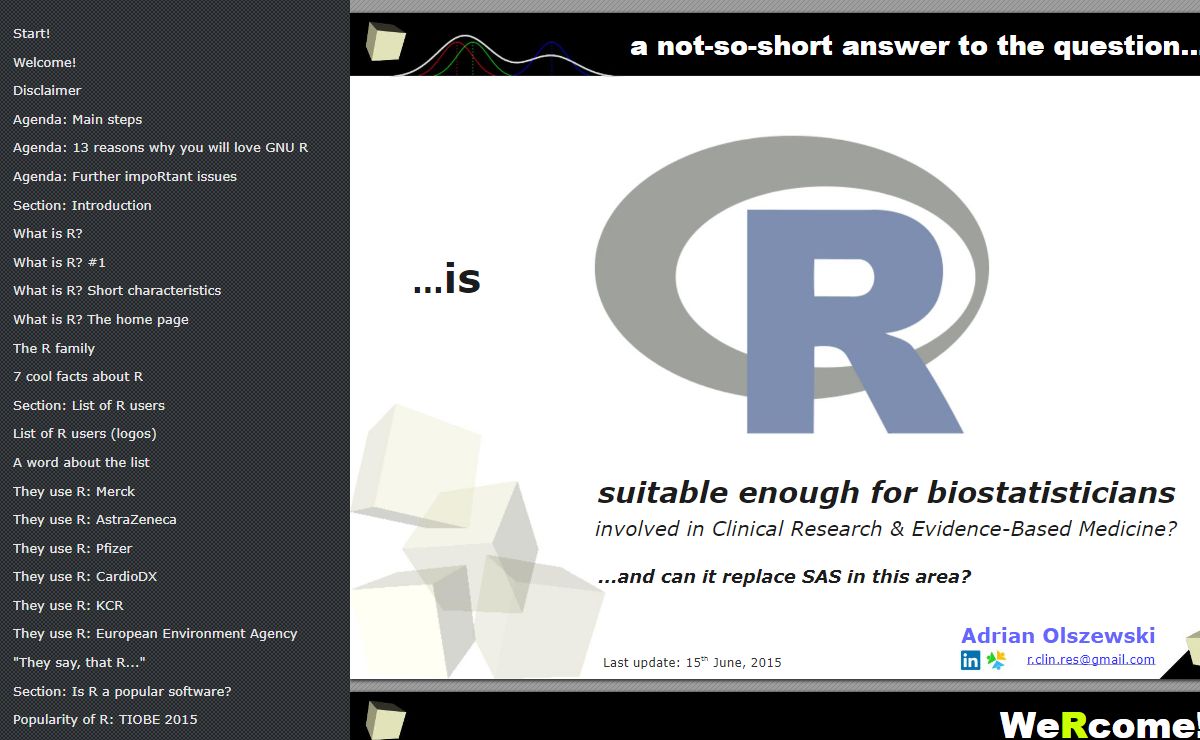Select They use R: CardioDX

(85, 576)
